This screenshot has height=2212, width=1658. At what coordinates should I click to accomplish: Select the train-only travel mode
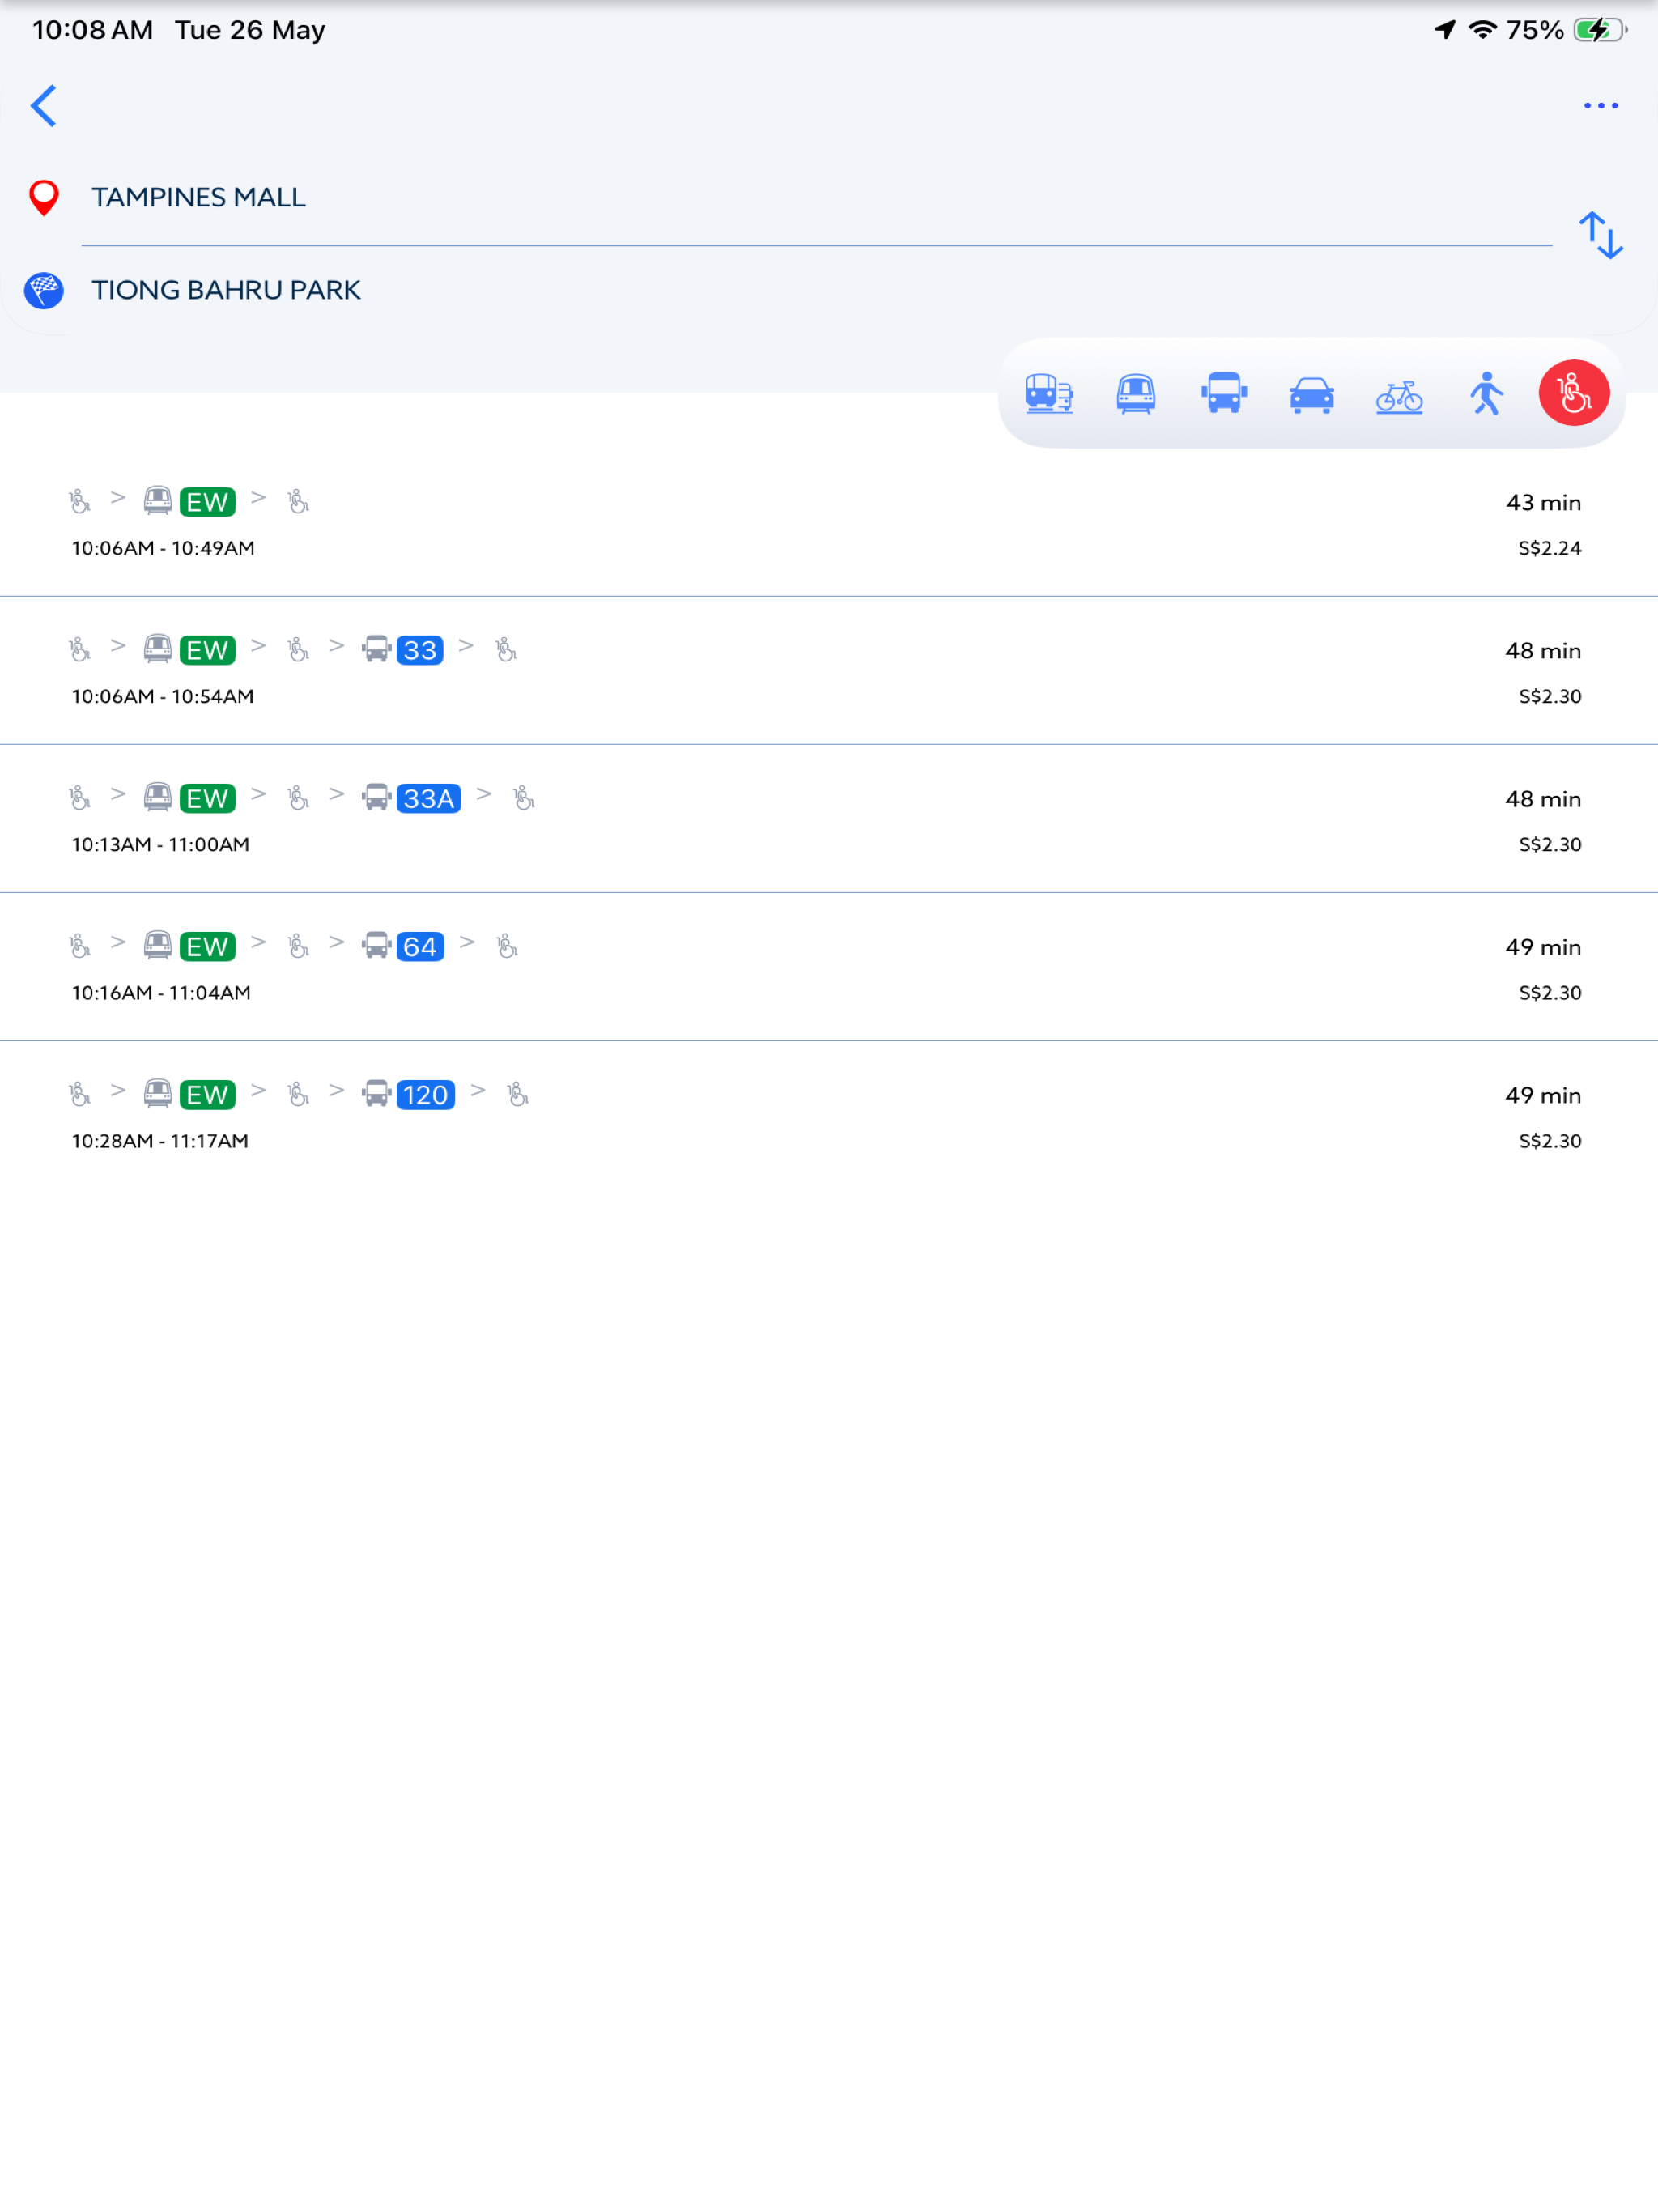[1136, 394]
